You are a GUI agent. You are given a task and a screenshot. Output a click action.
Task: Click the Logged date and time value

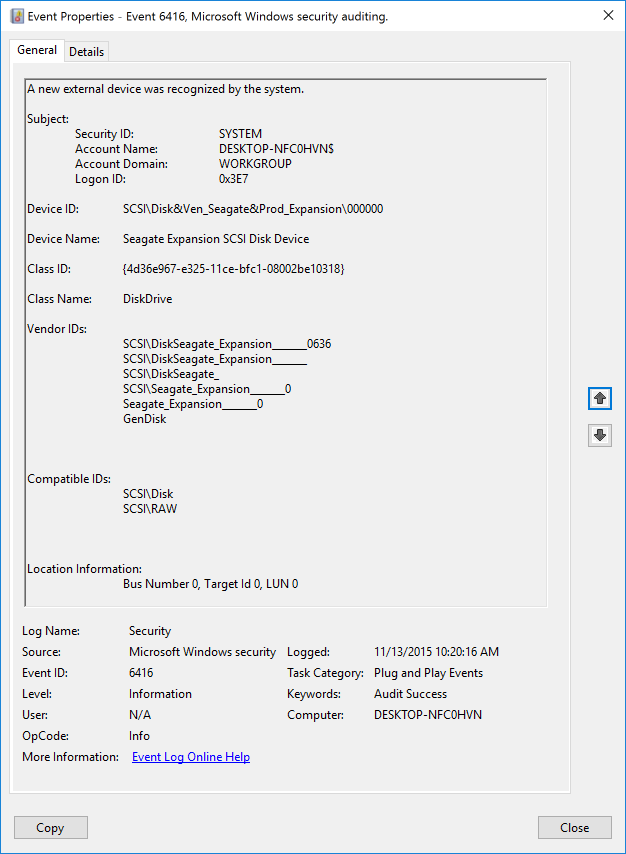(x=436, y=652)
